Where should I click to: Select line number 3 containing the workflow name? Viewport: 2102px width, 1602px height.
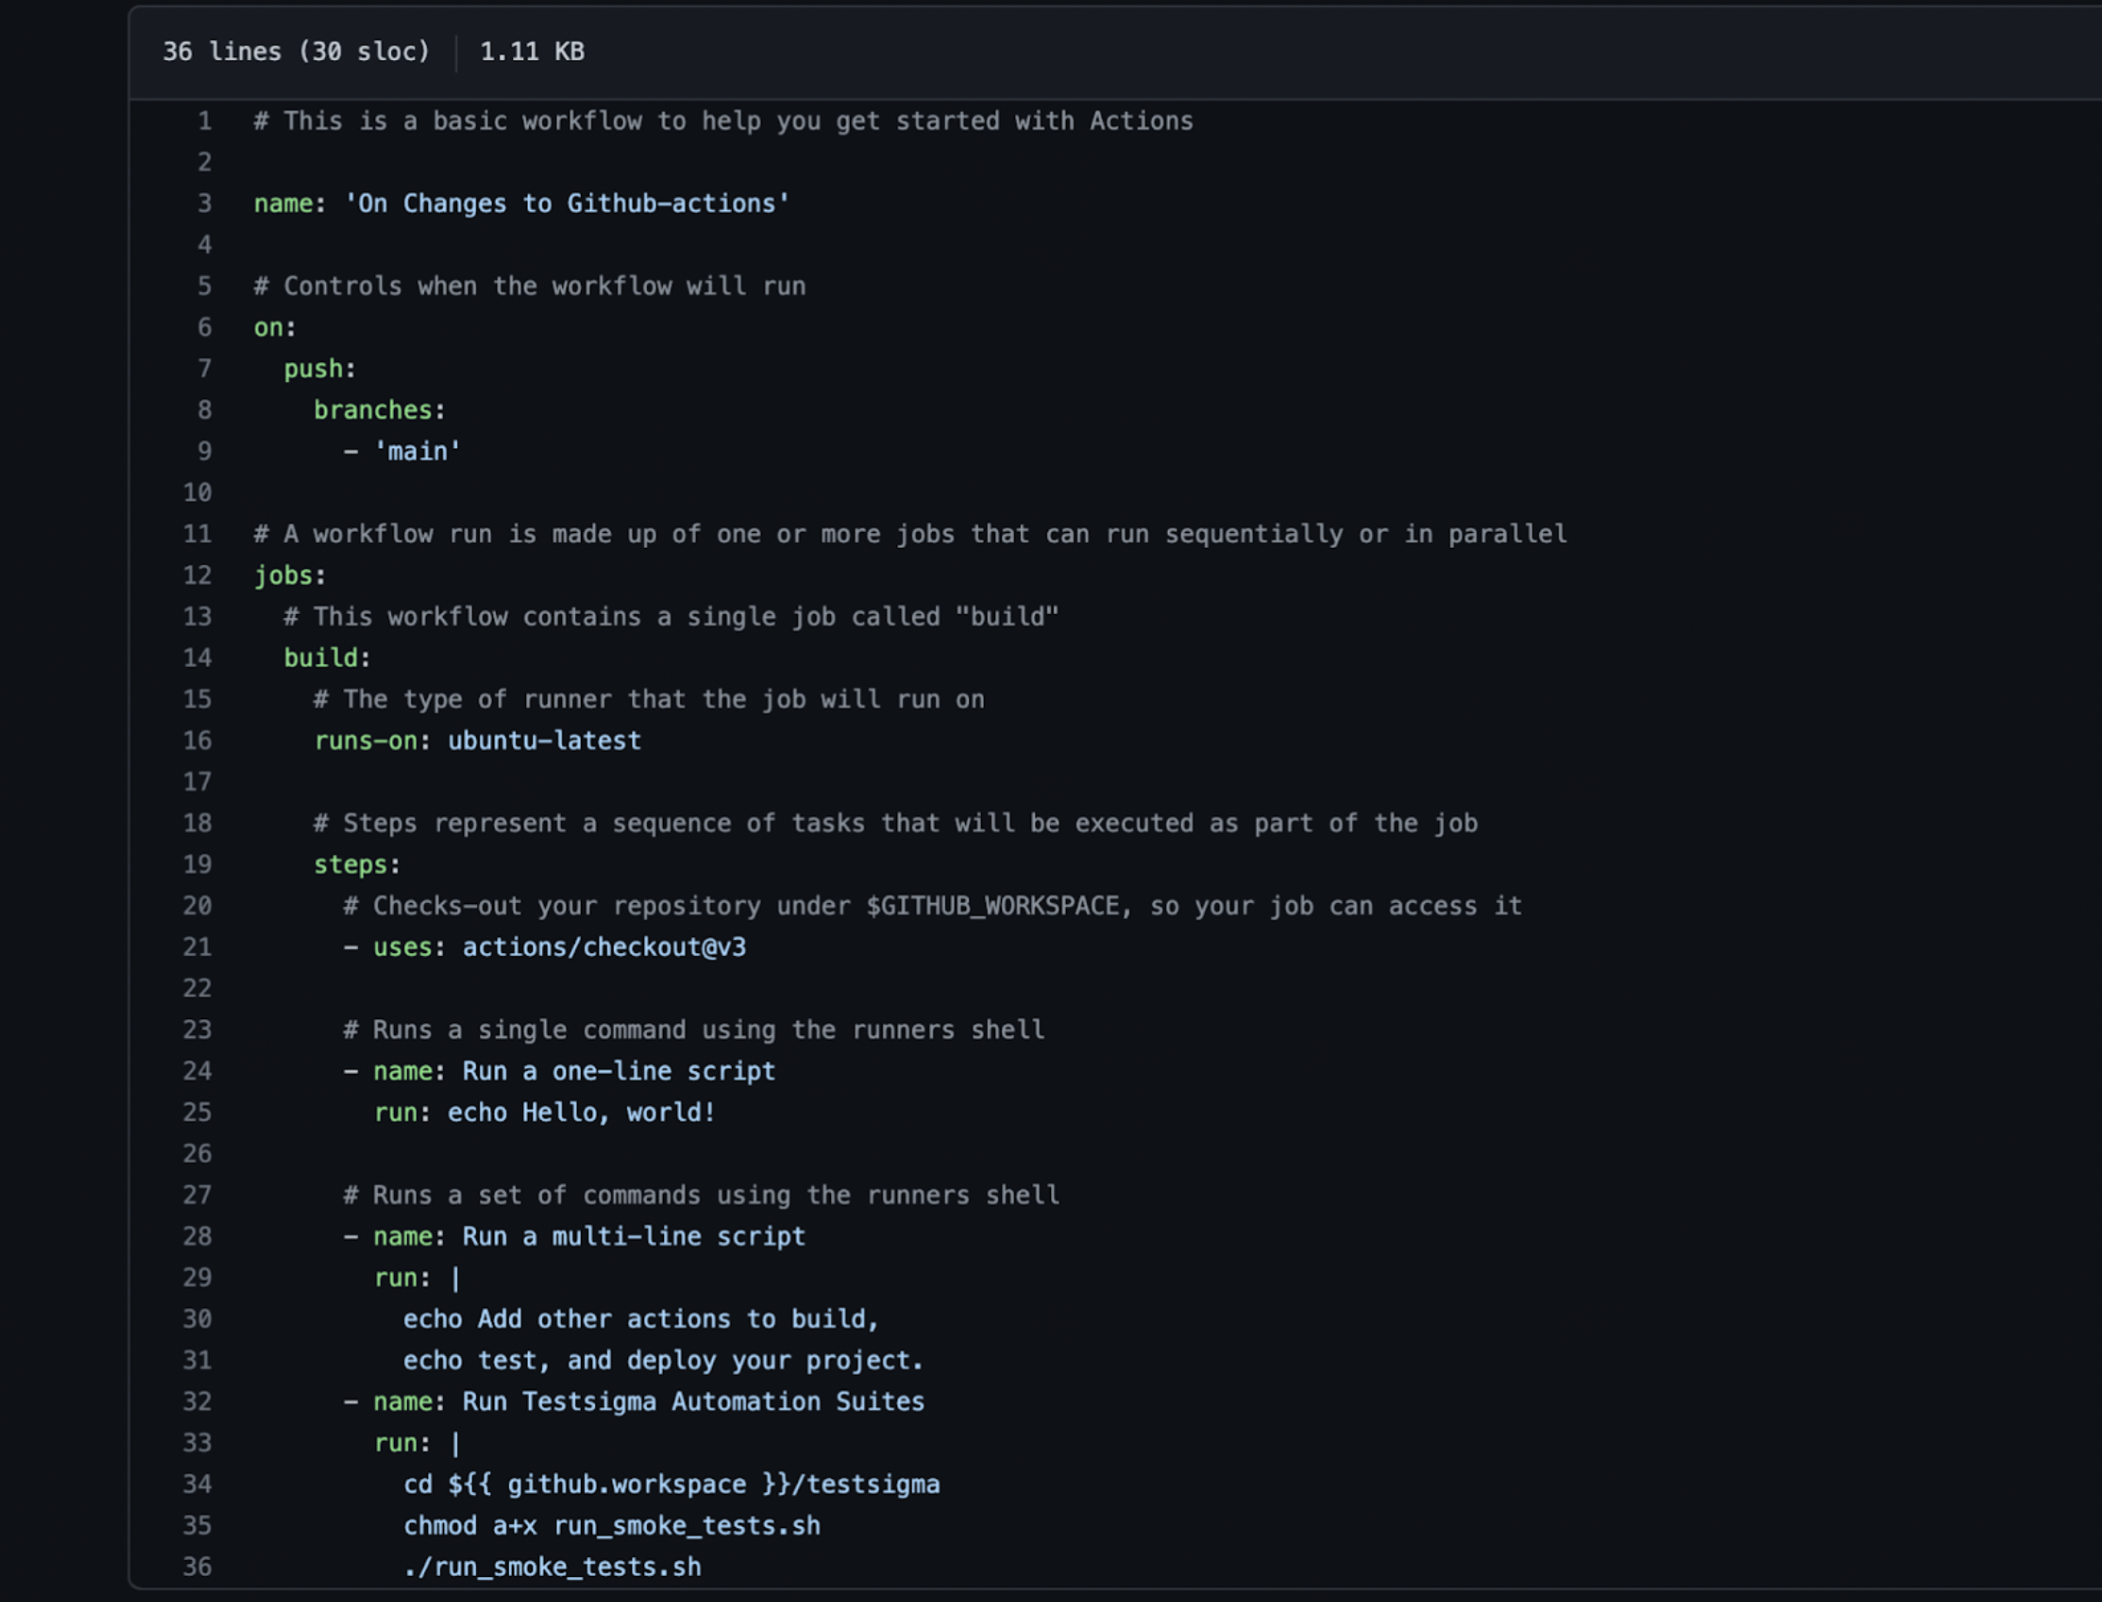204,203
